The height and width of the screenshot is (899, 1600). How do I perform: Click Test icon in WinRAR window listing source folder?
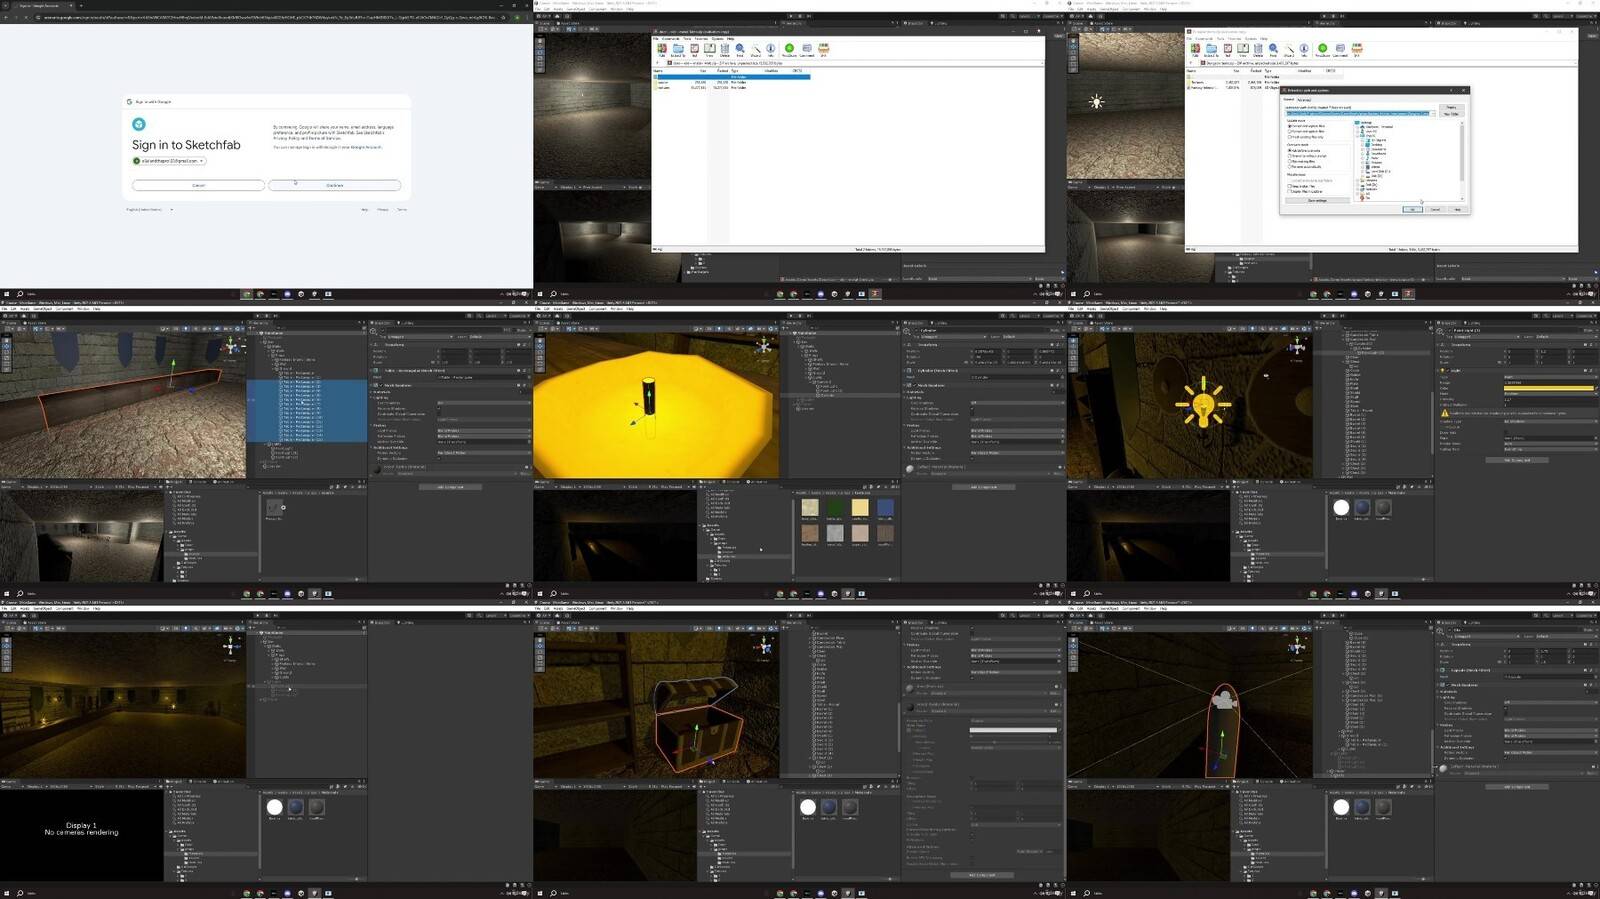point(694,49)
